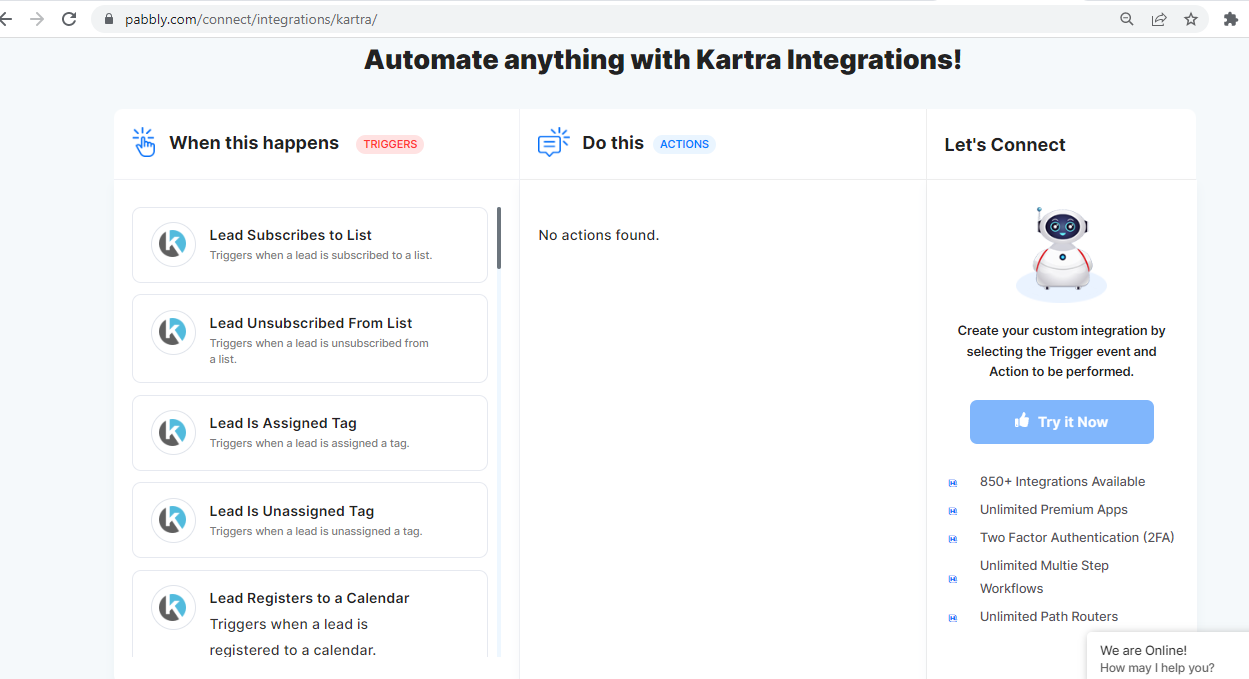Share this page using the share icon
The width and height of the screenshot is (1249, 679).
[1159, 19]
